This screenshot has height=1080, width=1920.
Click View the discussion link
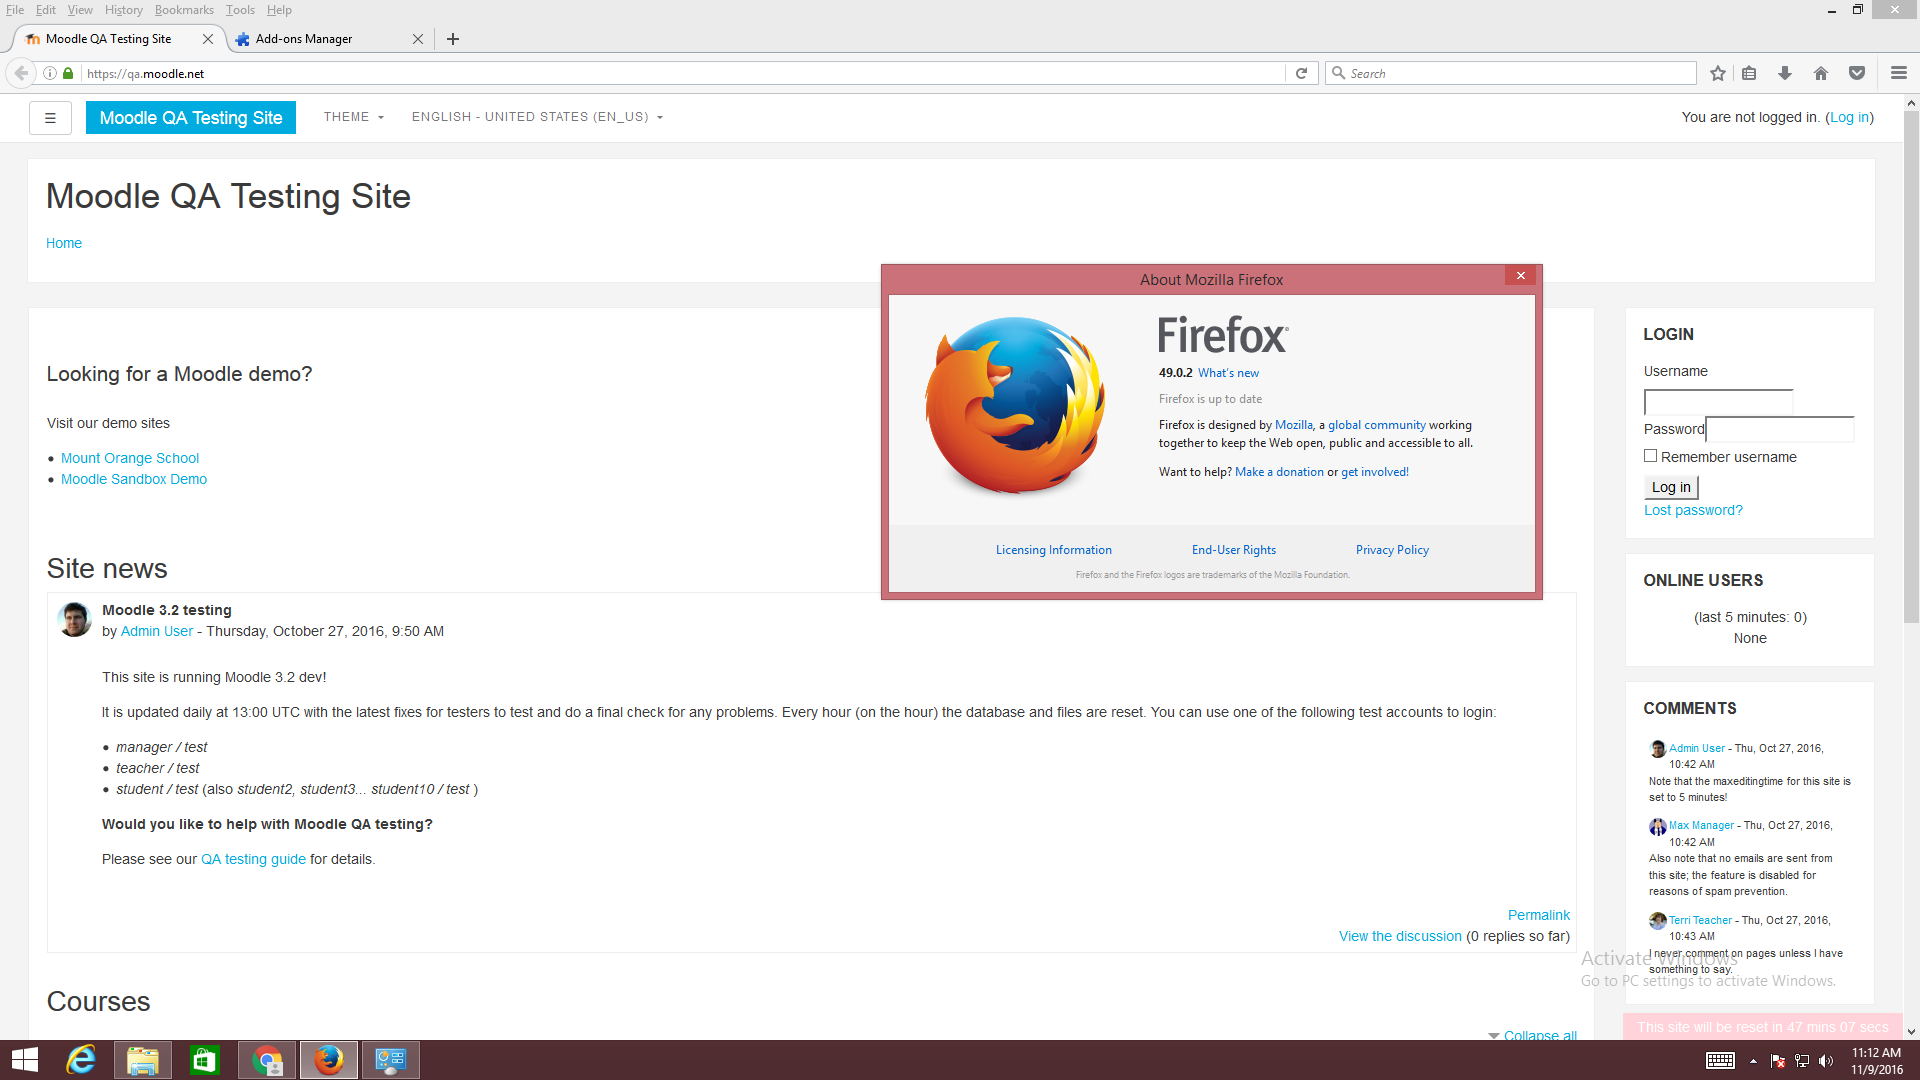pos(1400,936)
